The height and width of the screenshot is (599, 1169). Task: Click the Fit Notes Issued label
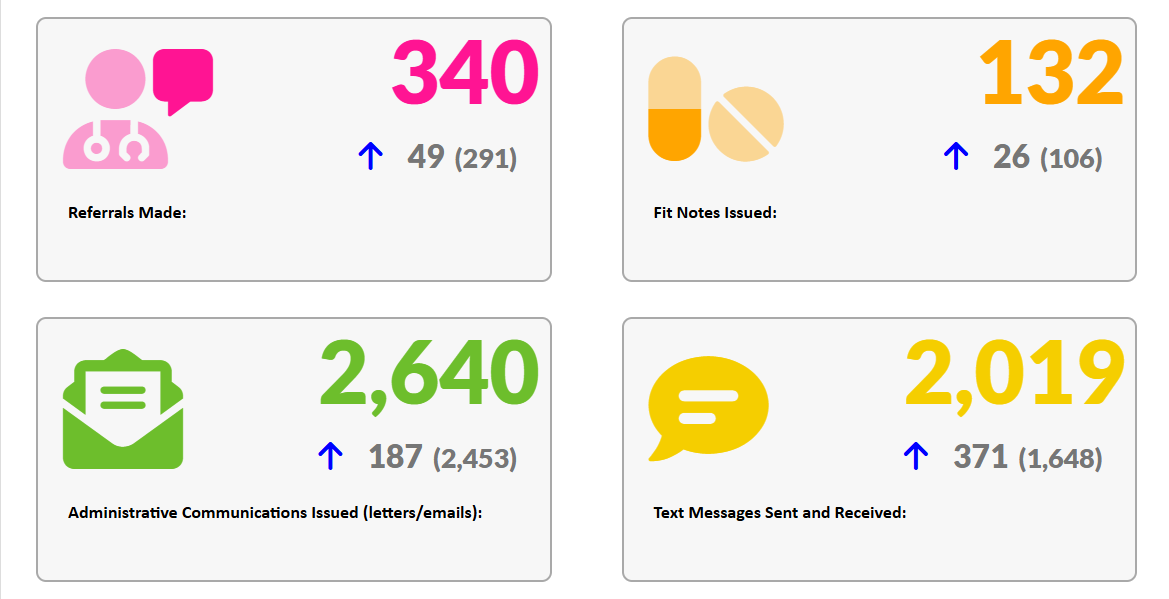tap(715, 213)
